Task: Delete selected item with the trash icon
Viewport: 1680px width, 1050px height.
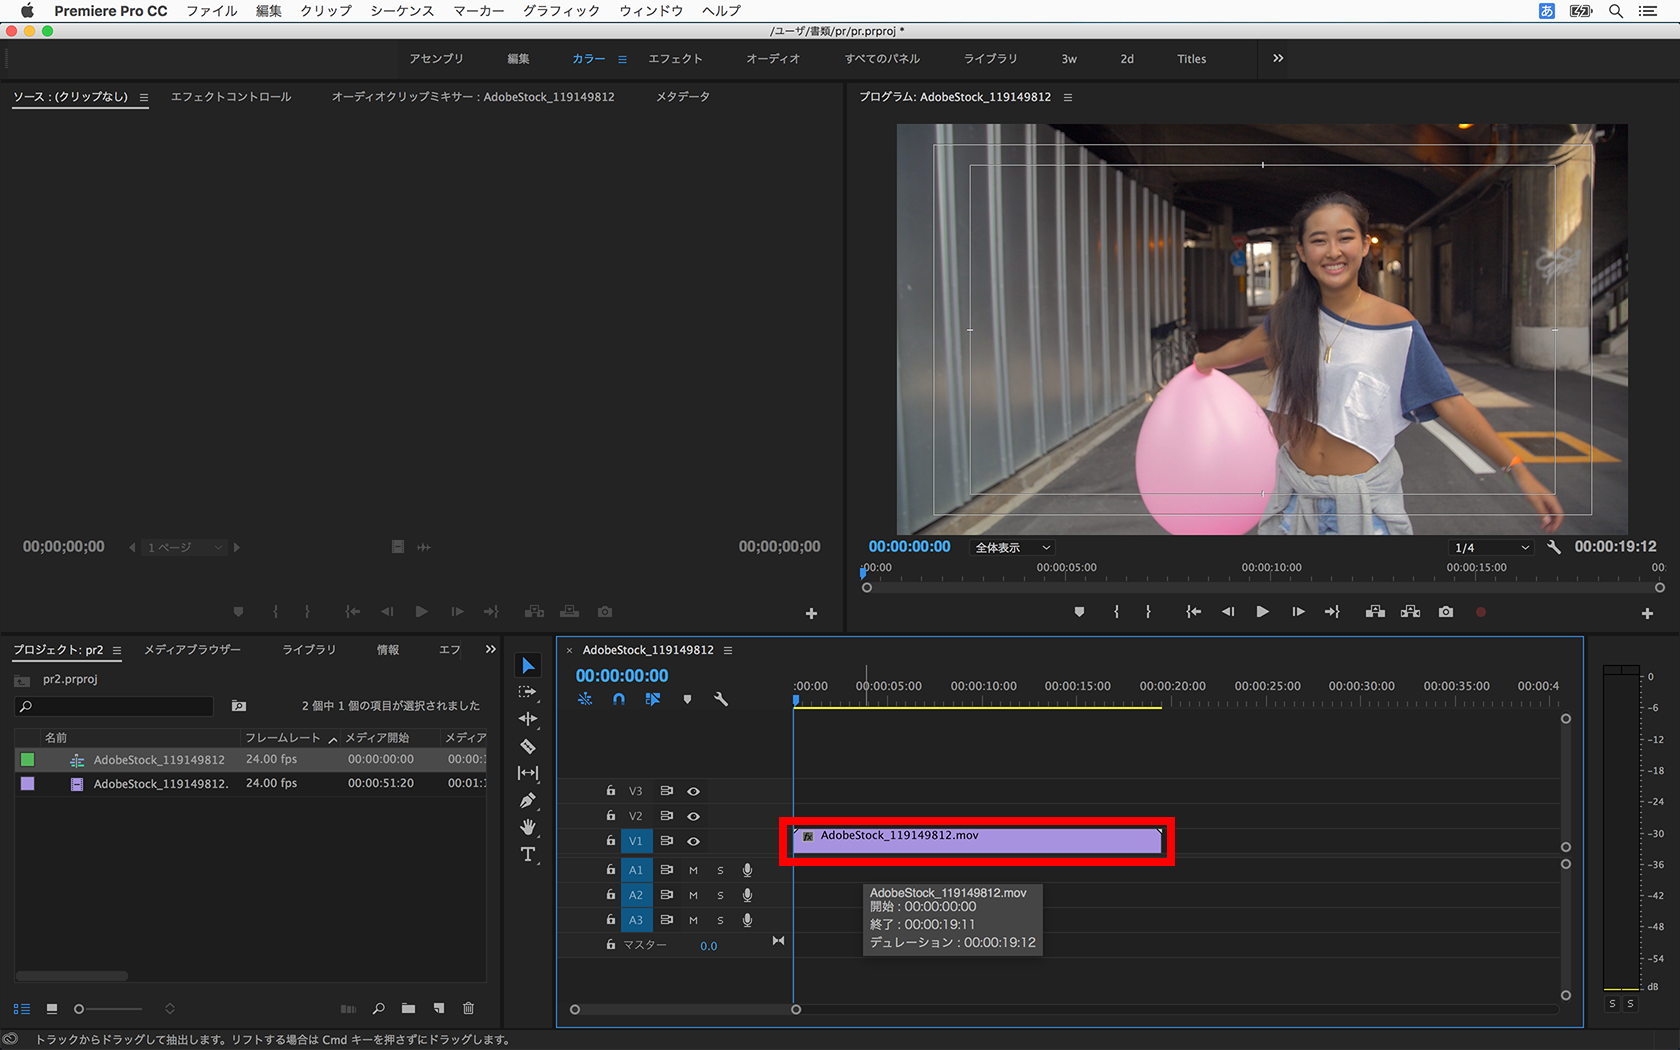Action: 468,1008
